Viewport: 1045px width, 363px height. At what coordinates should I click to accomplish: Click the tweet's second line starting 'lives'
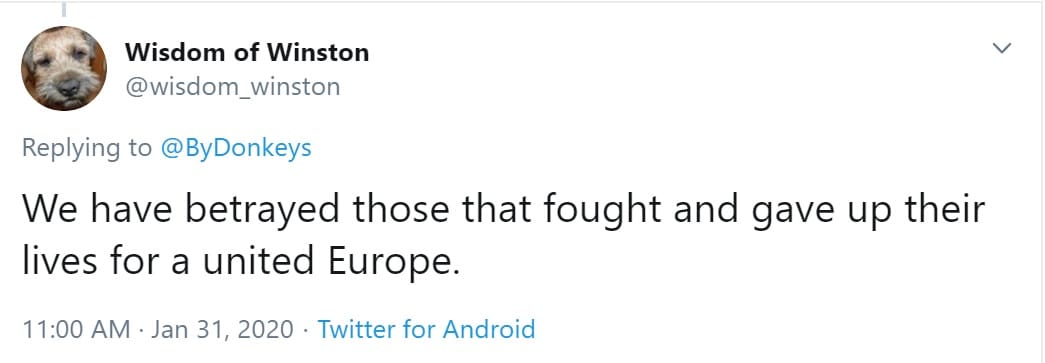coord(241,263)
